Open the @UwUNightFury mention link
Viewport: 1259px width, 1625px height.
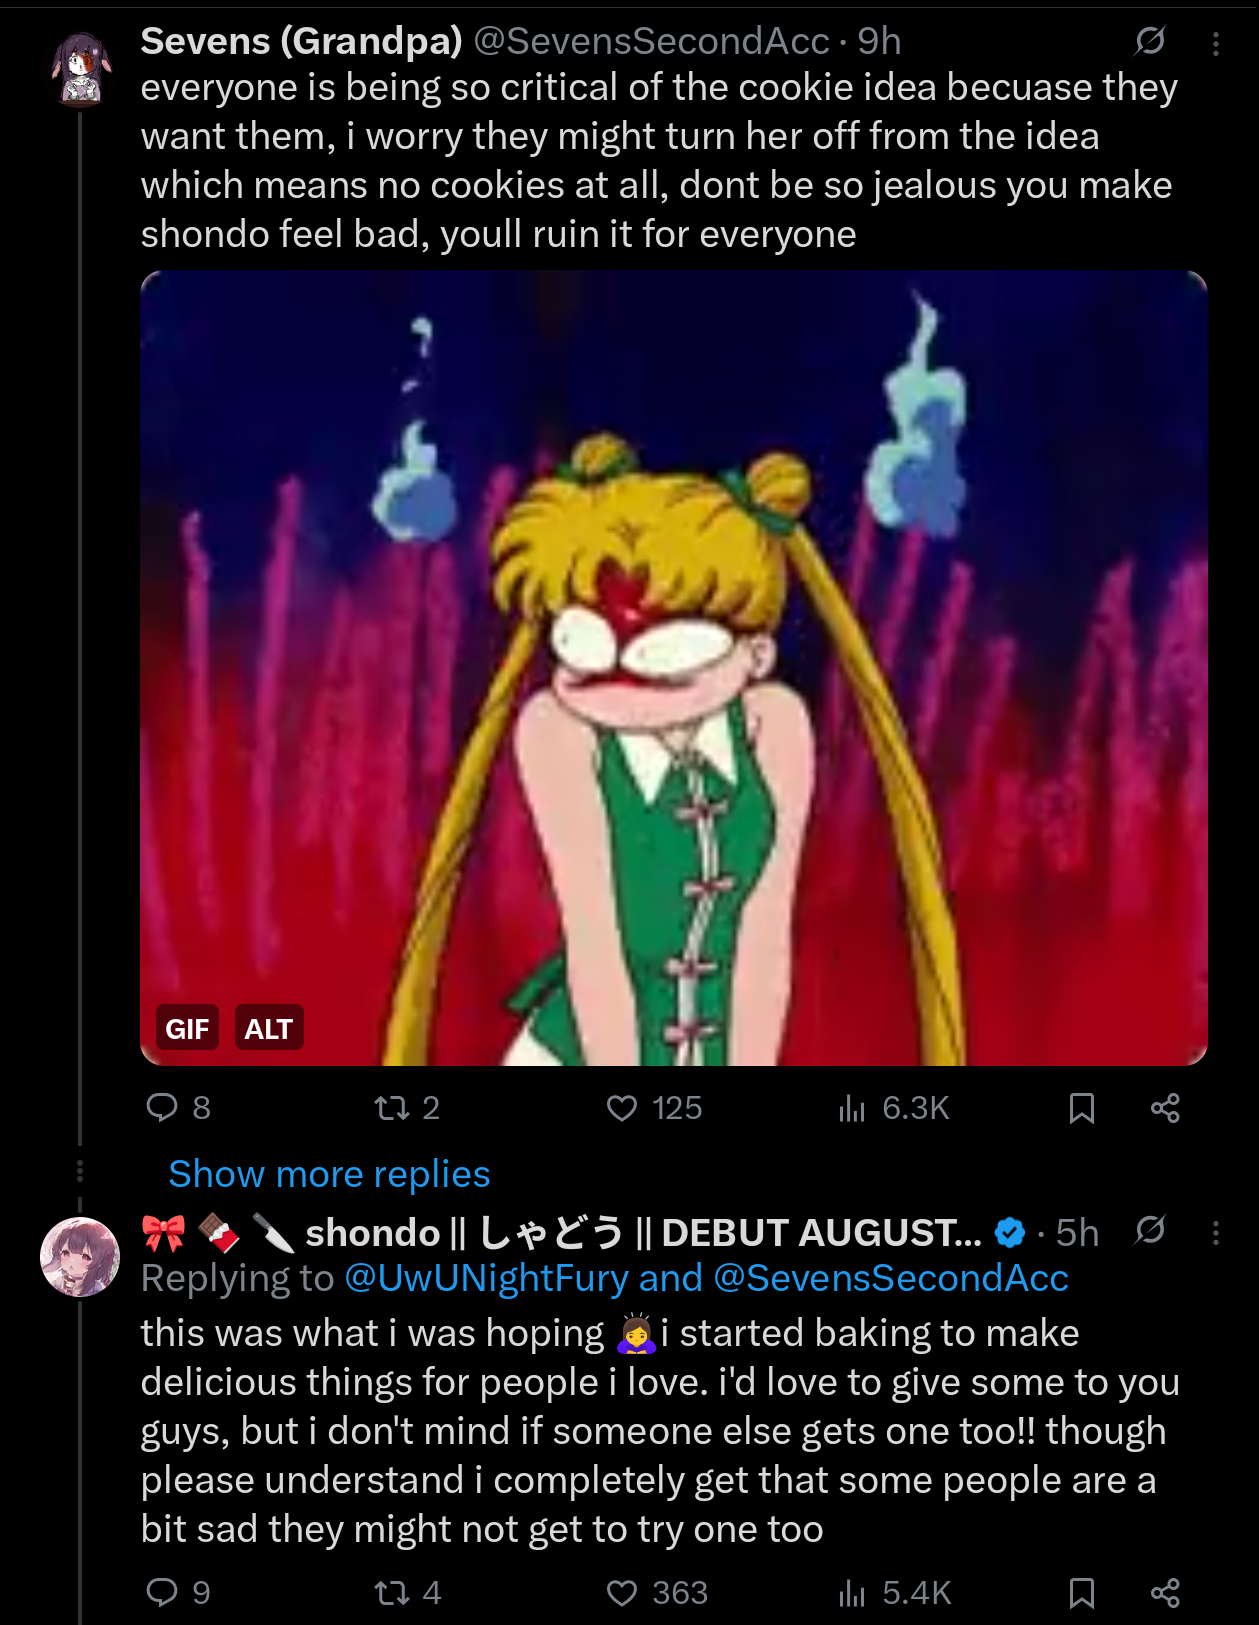(x=486, y=1279)
